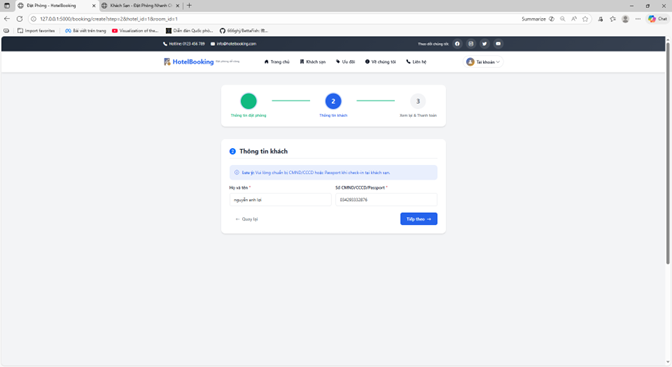Viewport: 672px width, 367px height.
Task: Expand the Tài khoản account dropdown
Action: (483, 62)
